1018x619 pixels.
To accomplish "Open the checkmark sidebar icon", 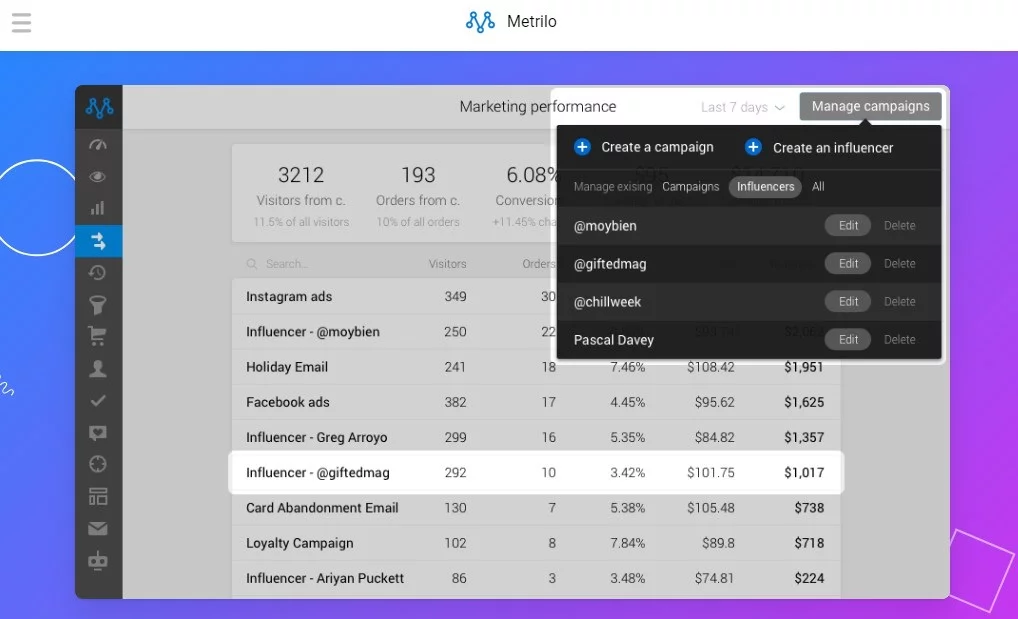I will coord(98,401).
